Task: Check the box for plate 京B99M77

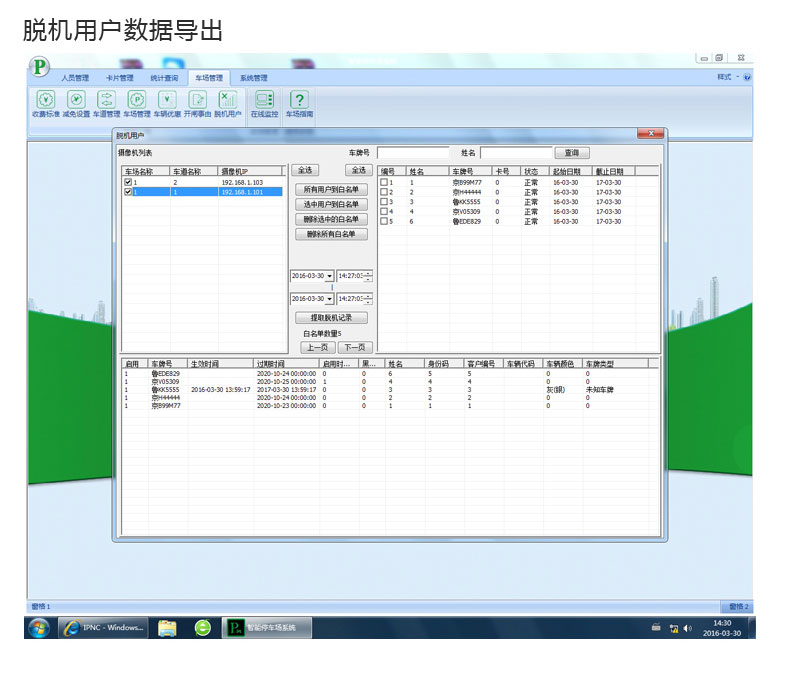Action: click(x=384, y=183)
